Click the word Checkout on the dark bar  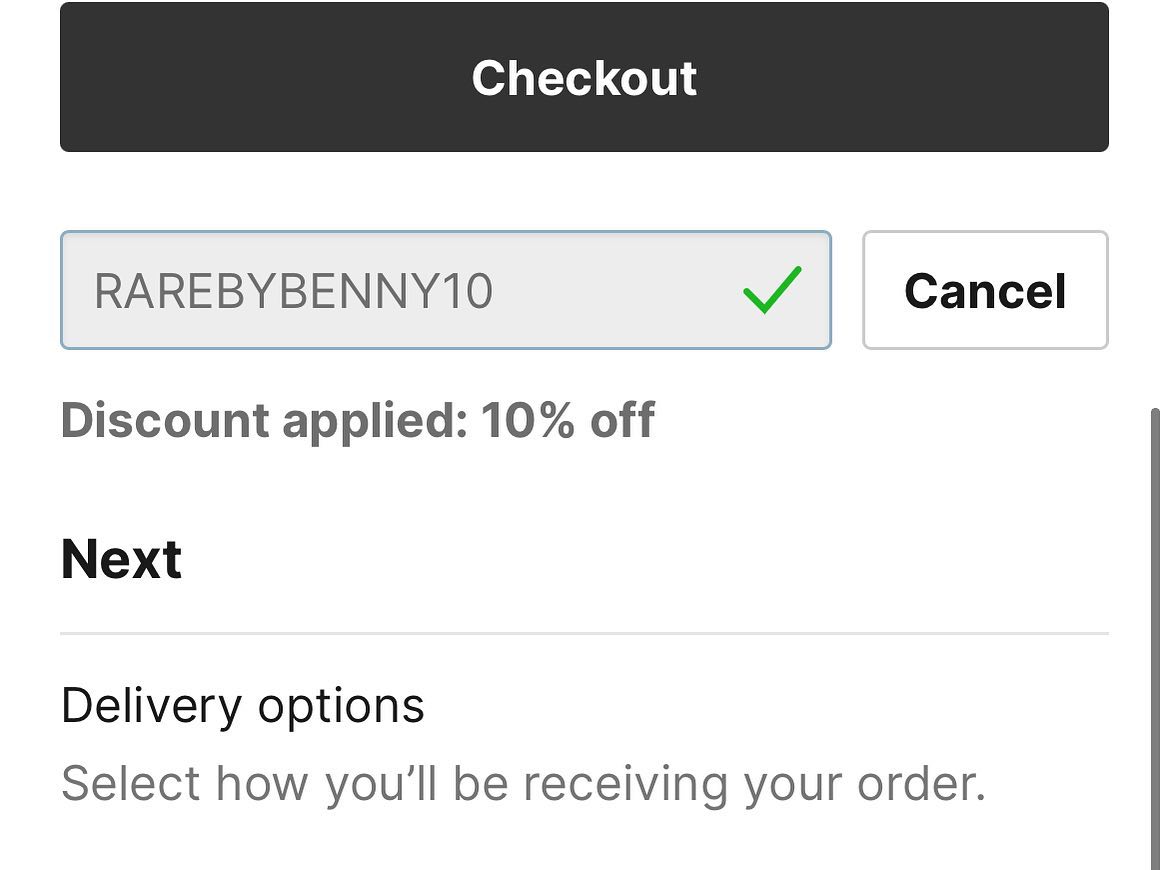tap(584, 78)
